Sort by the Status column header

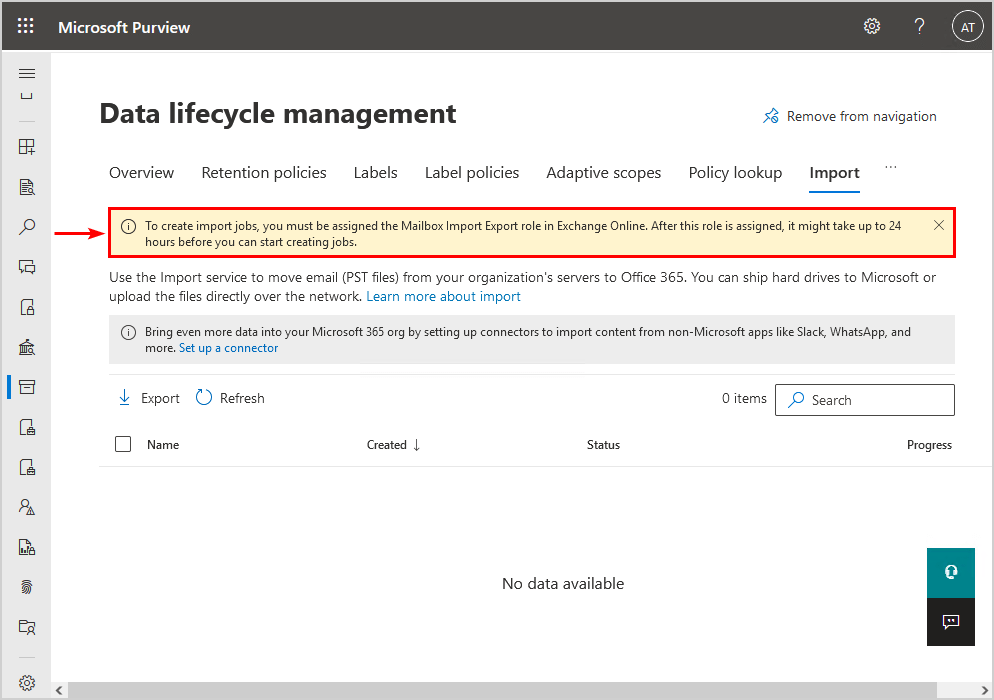coord(603,445)
